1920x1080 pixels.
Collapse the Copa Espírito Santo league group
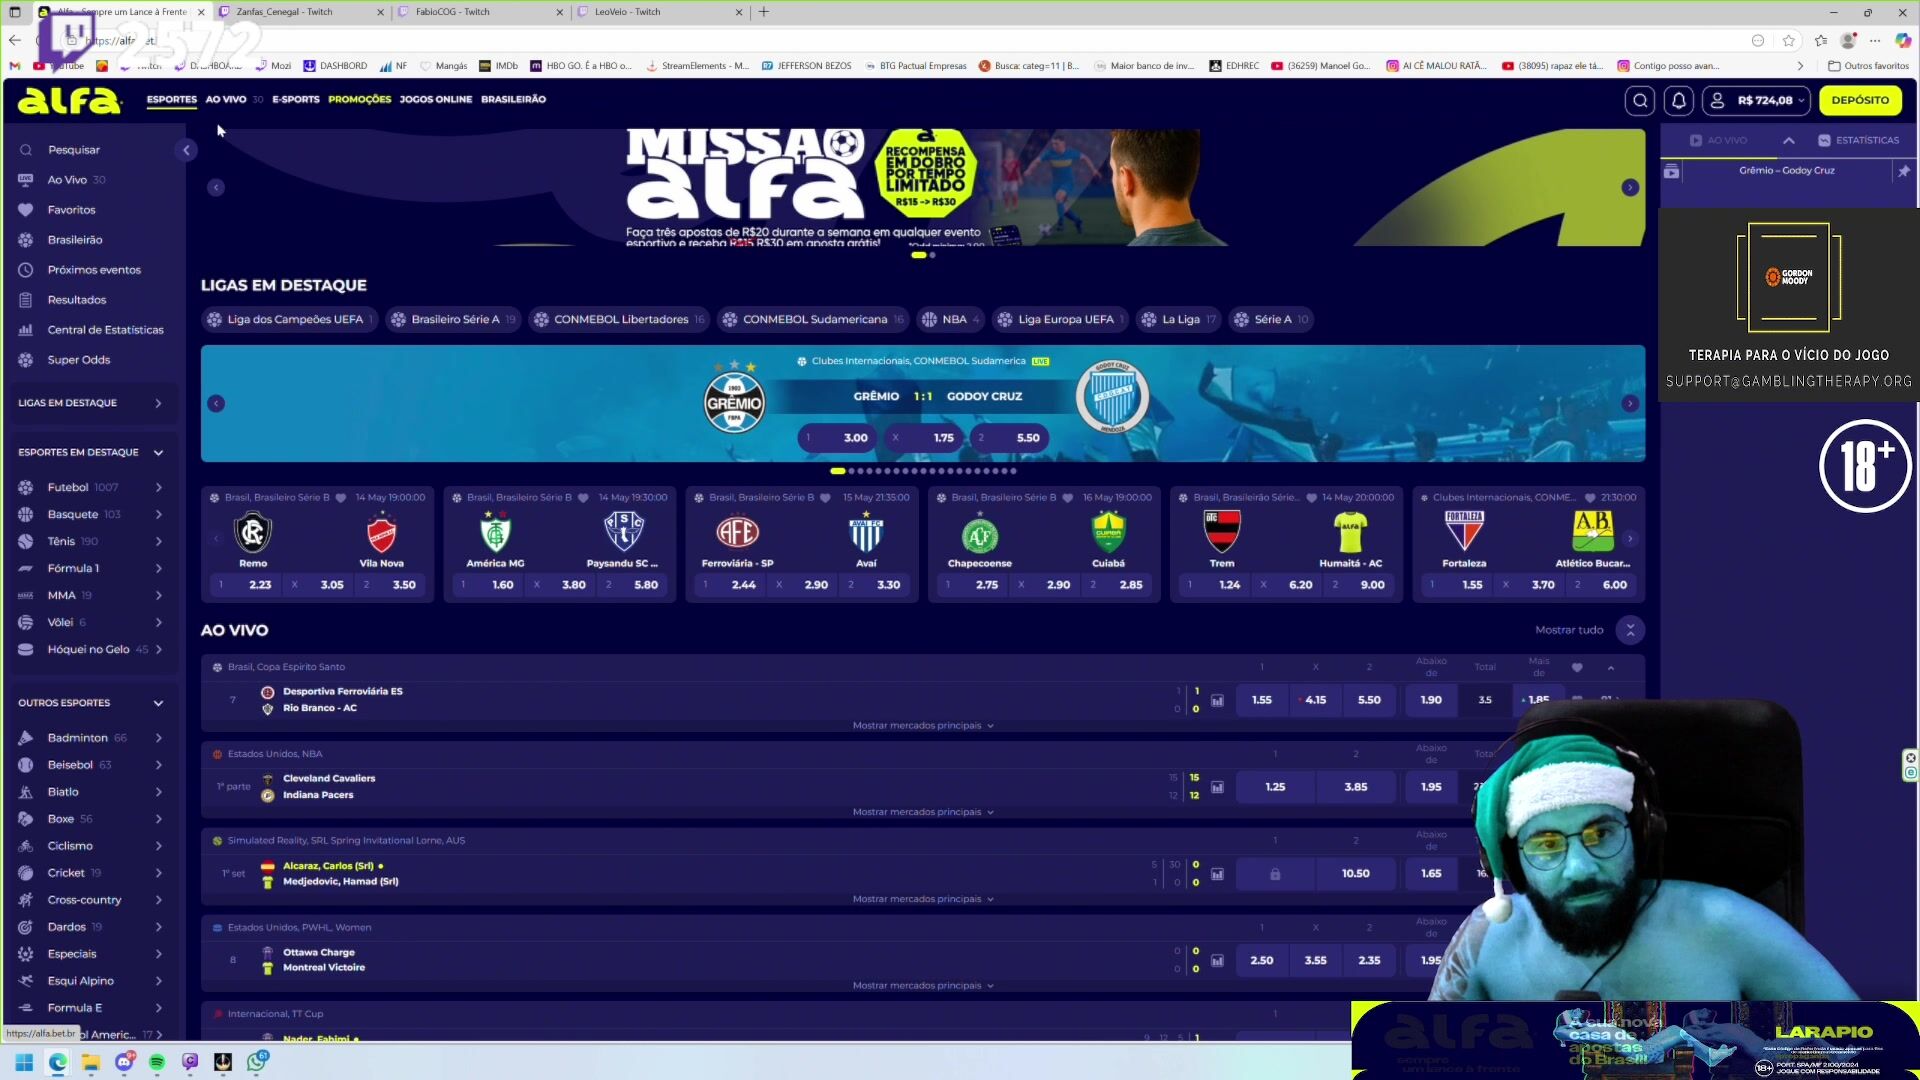tap(1610, 667)
